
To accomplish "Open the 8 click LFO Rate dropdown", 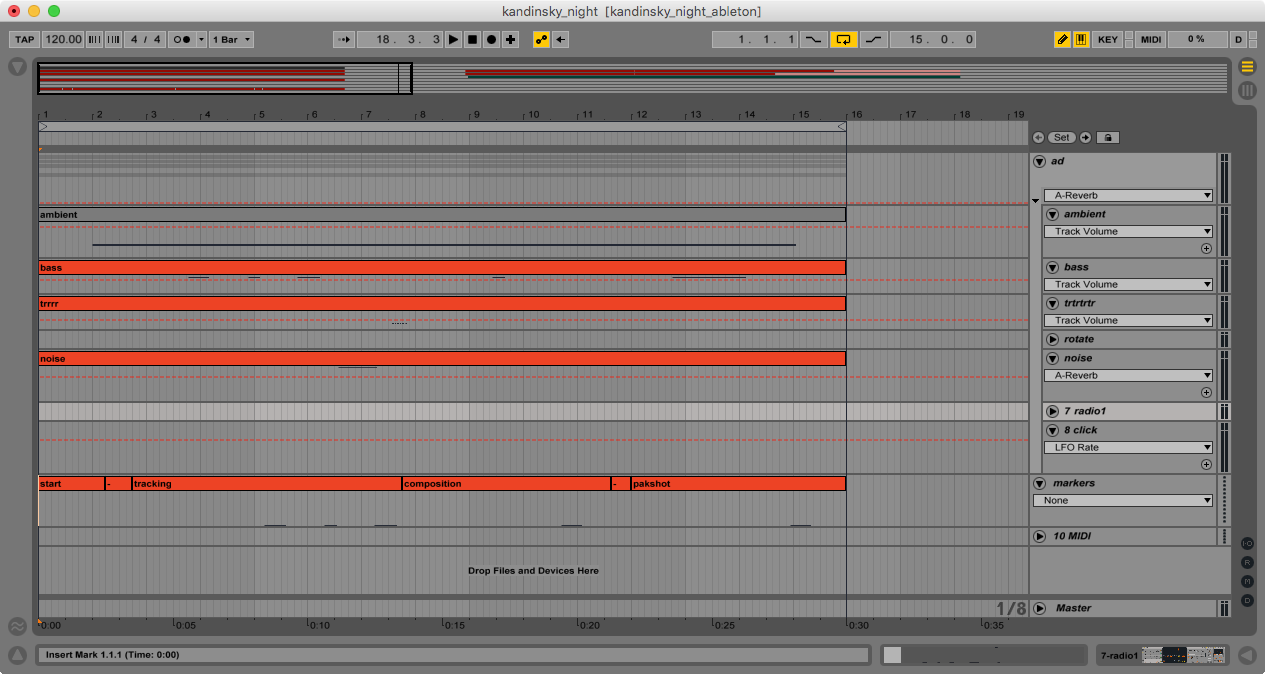I will click(x=1127, y=447).
